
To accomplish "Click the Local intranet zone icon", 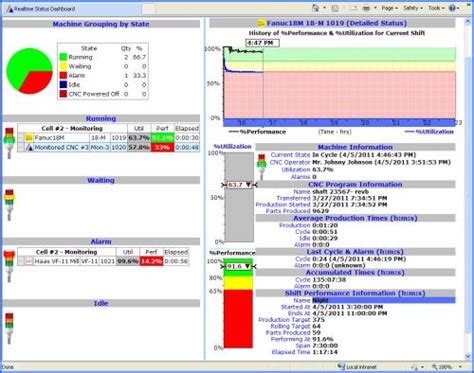I will tap(341, 367).
